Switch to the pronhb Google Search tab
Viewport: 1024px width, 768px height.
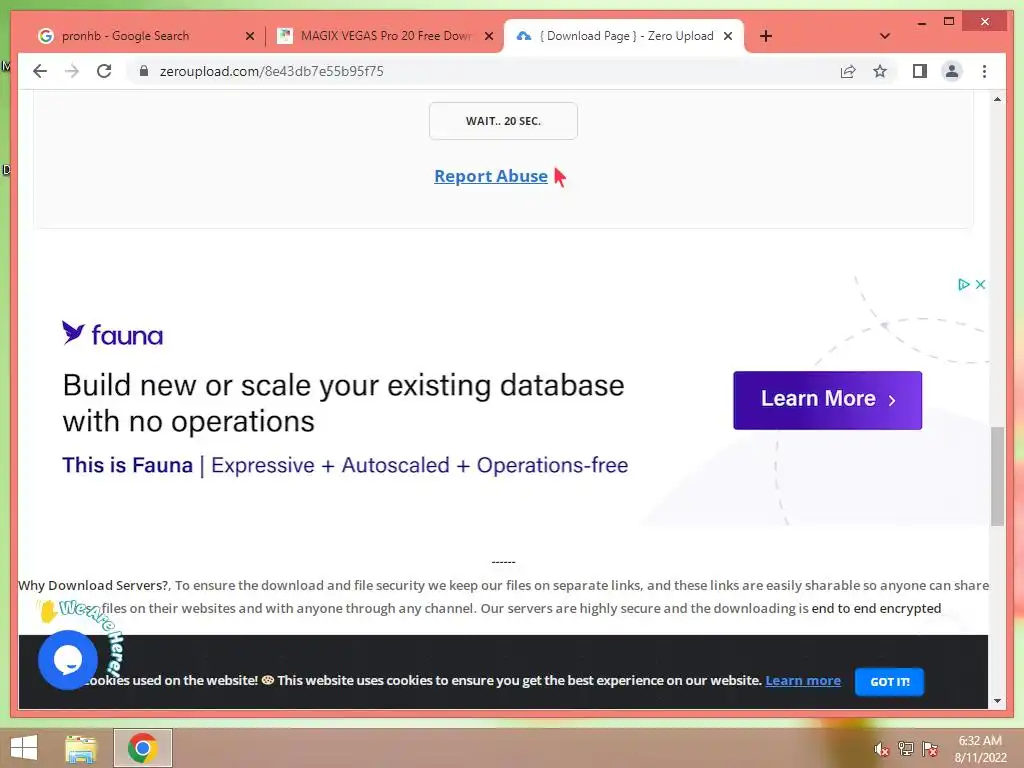pyautogui.click(x=140, y=36)
